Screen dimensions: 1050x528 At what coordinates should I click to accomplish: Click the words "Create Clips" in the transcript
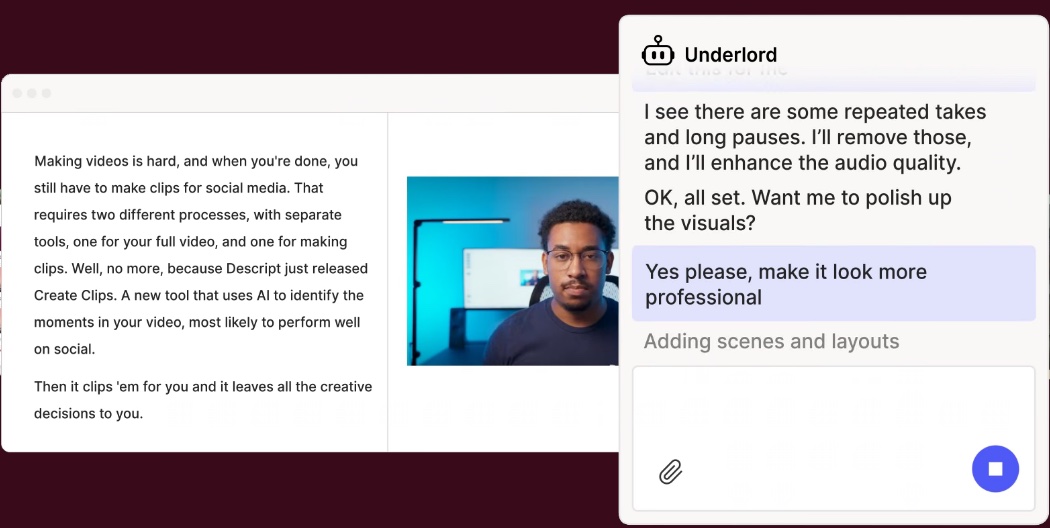click(72, 295)
